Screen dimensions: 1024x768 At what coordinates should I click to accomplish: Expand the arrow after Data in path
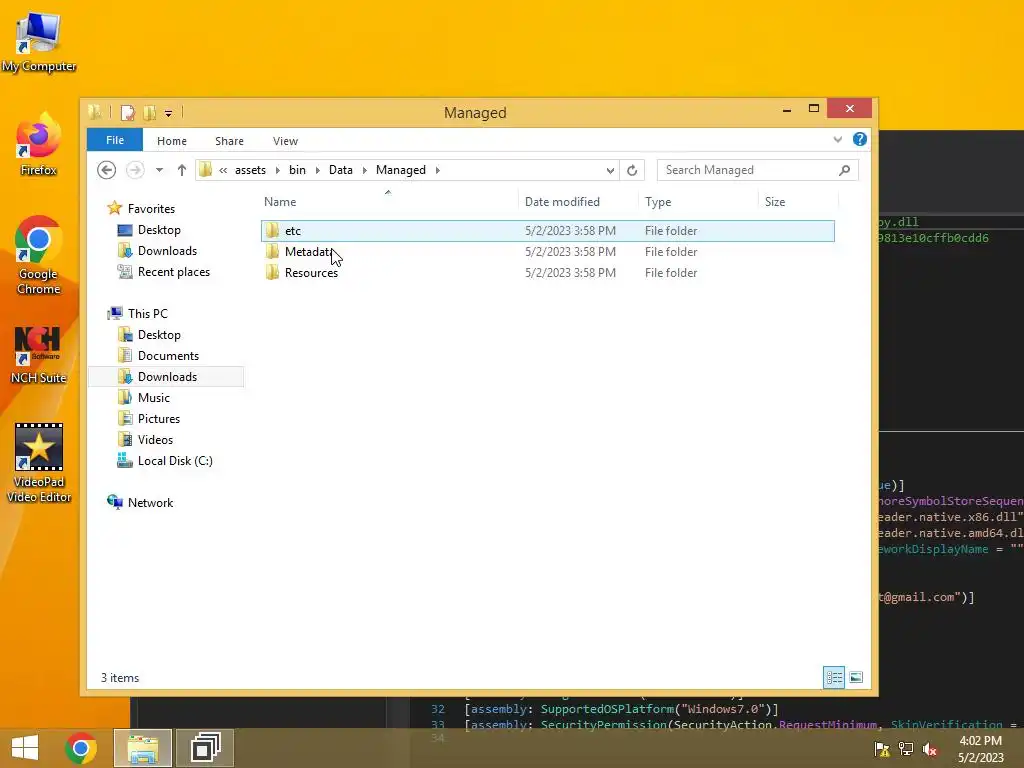(x=364, y=170)
